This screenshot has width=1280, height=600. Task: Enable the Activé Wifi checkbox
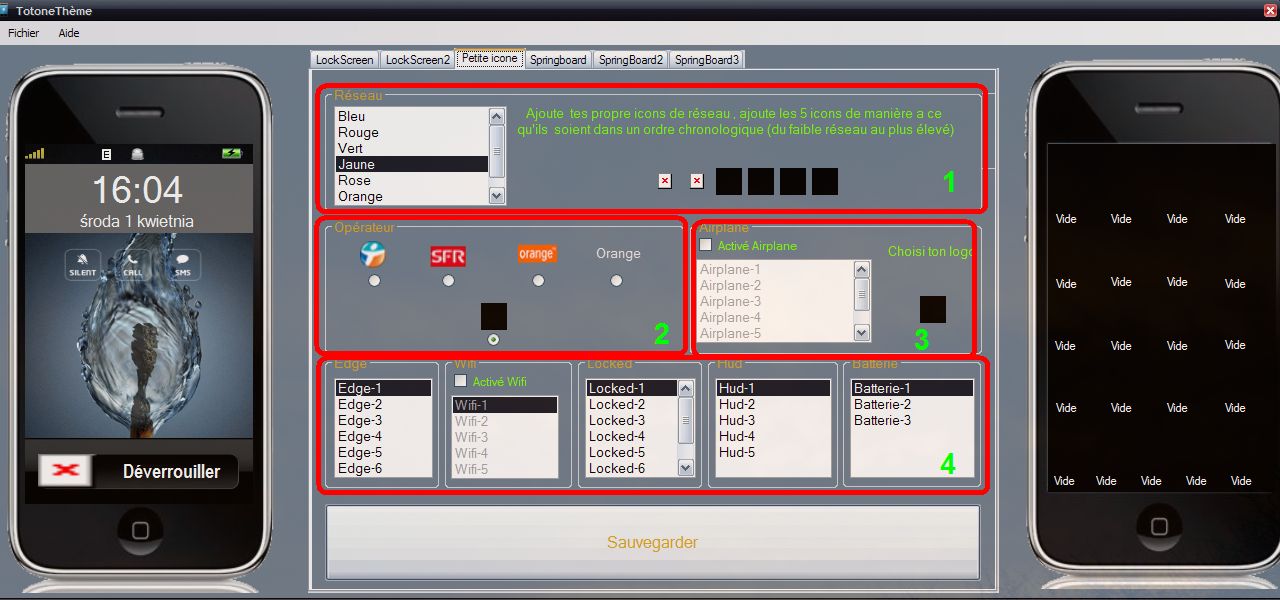[x=460, y=381]
